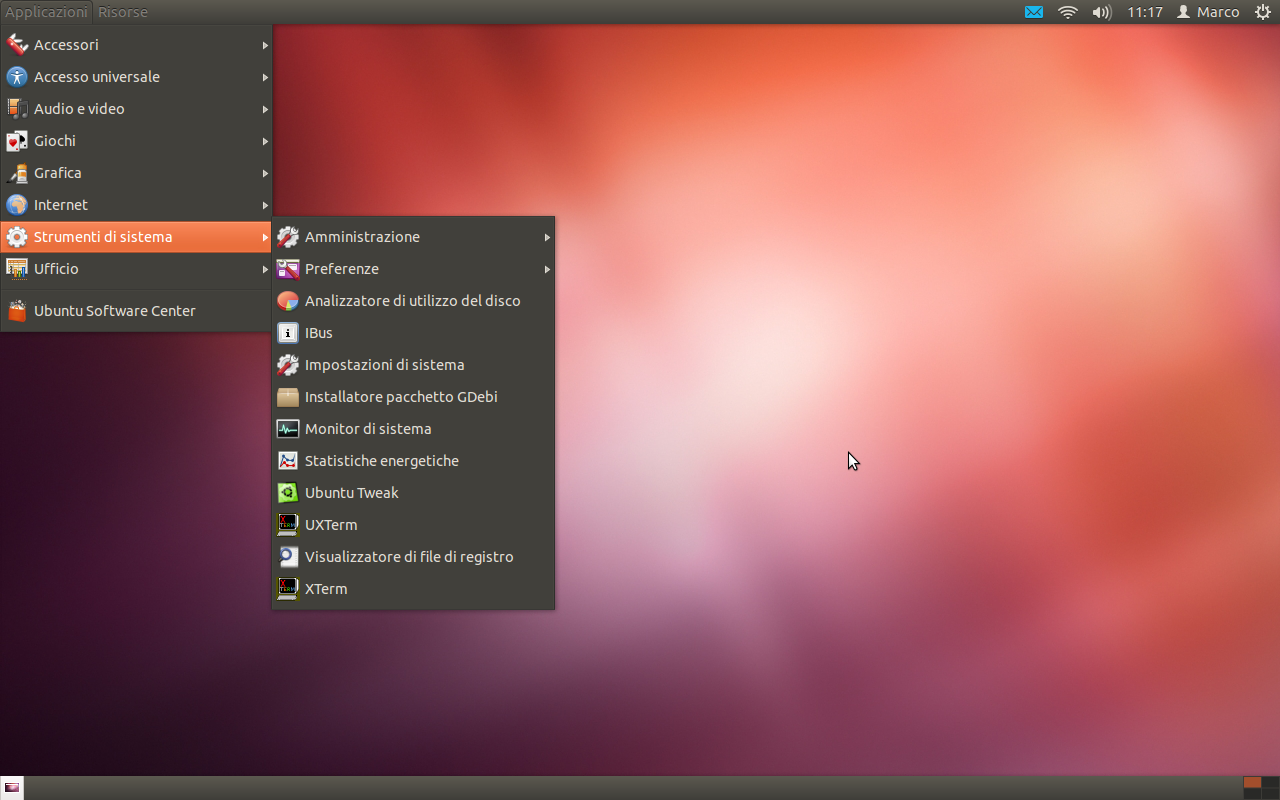The image size is (1280, 800).
Task: Click the Statistiche energetiche chart icon
Action: 288,461
